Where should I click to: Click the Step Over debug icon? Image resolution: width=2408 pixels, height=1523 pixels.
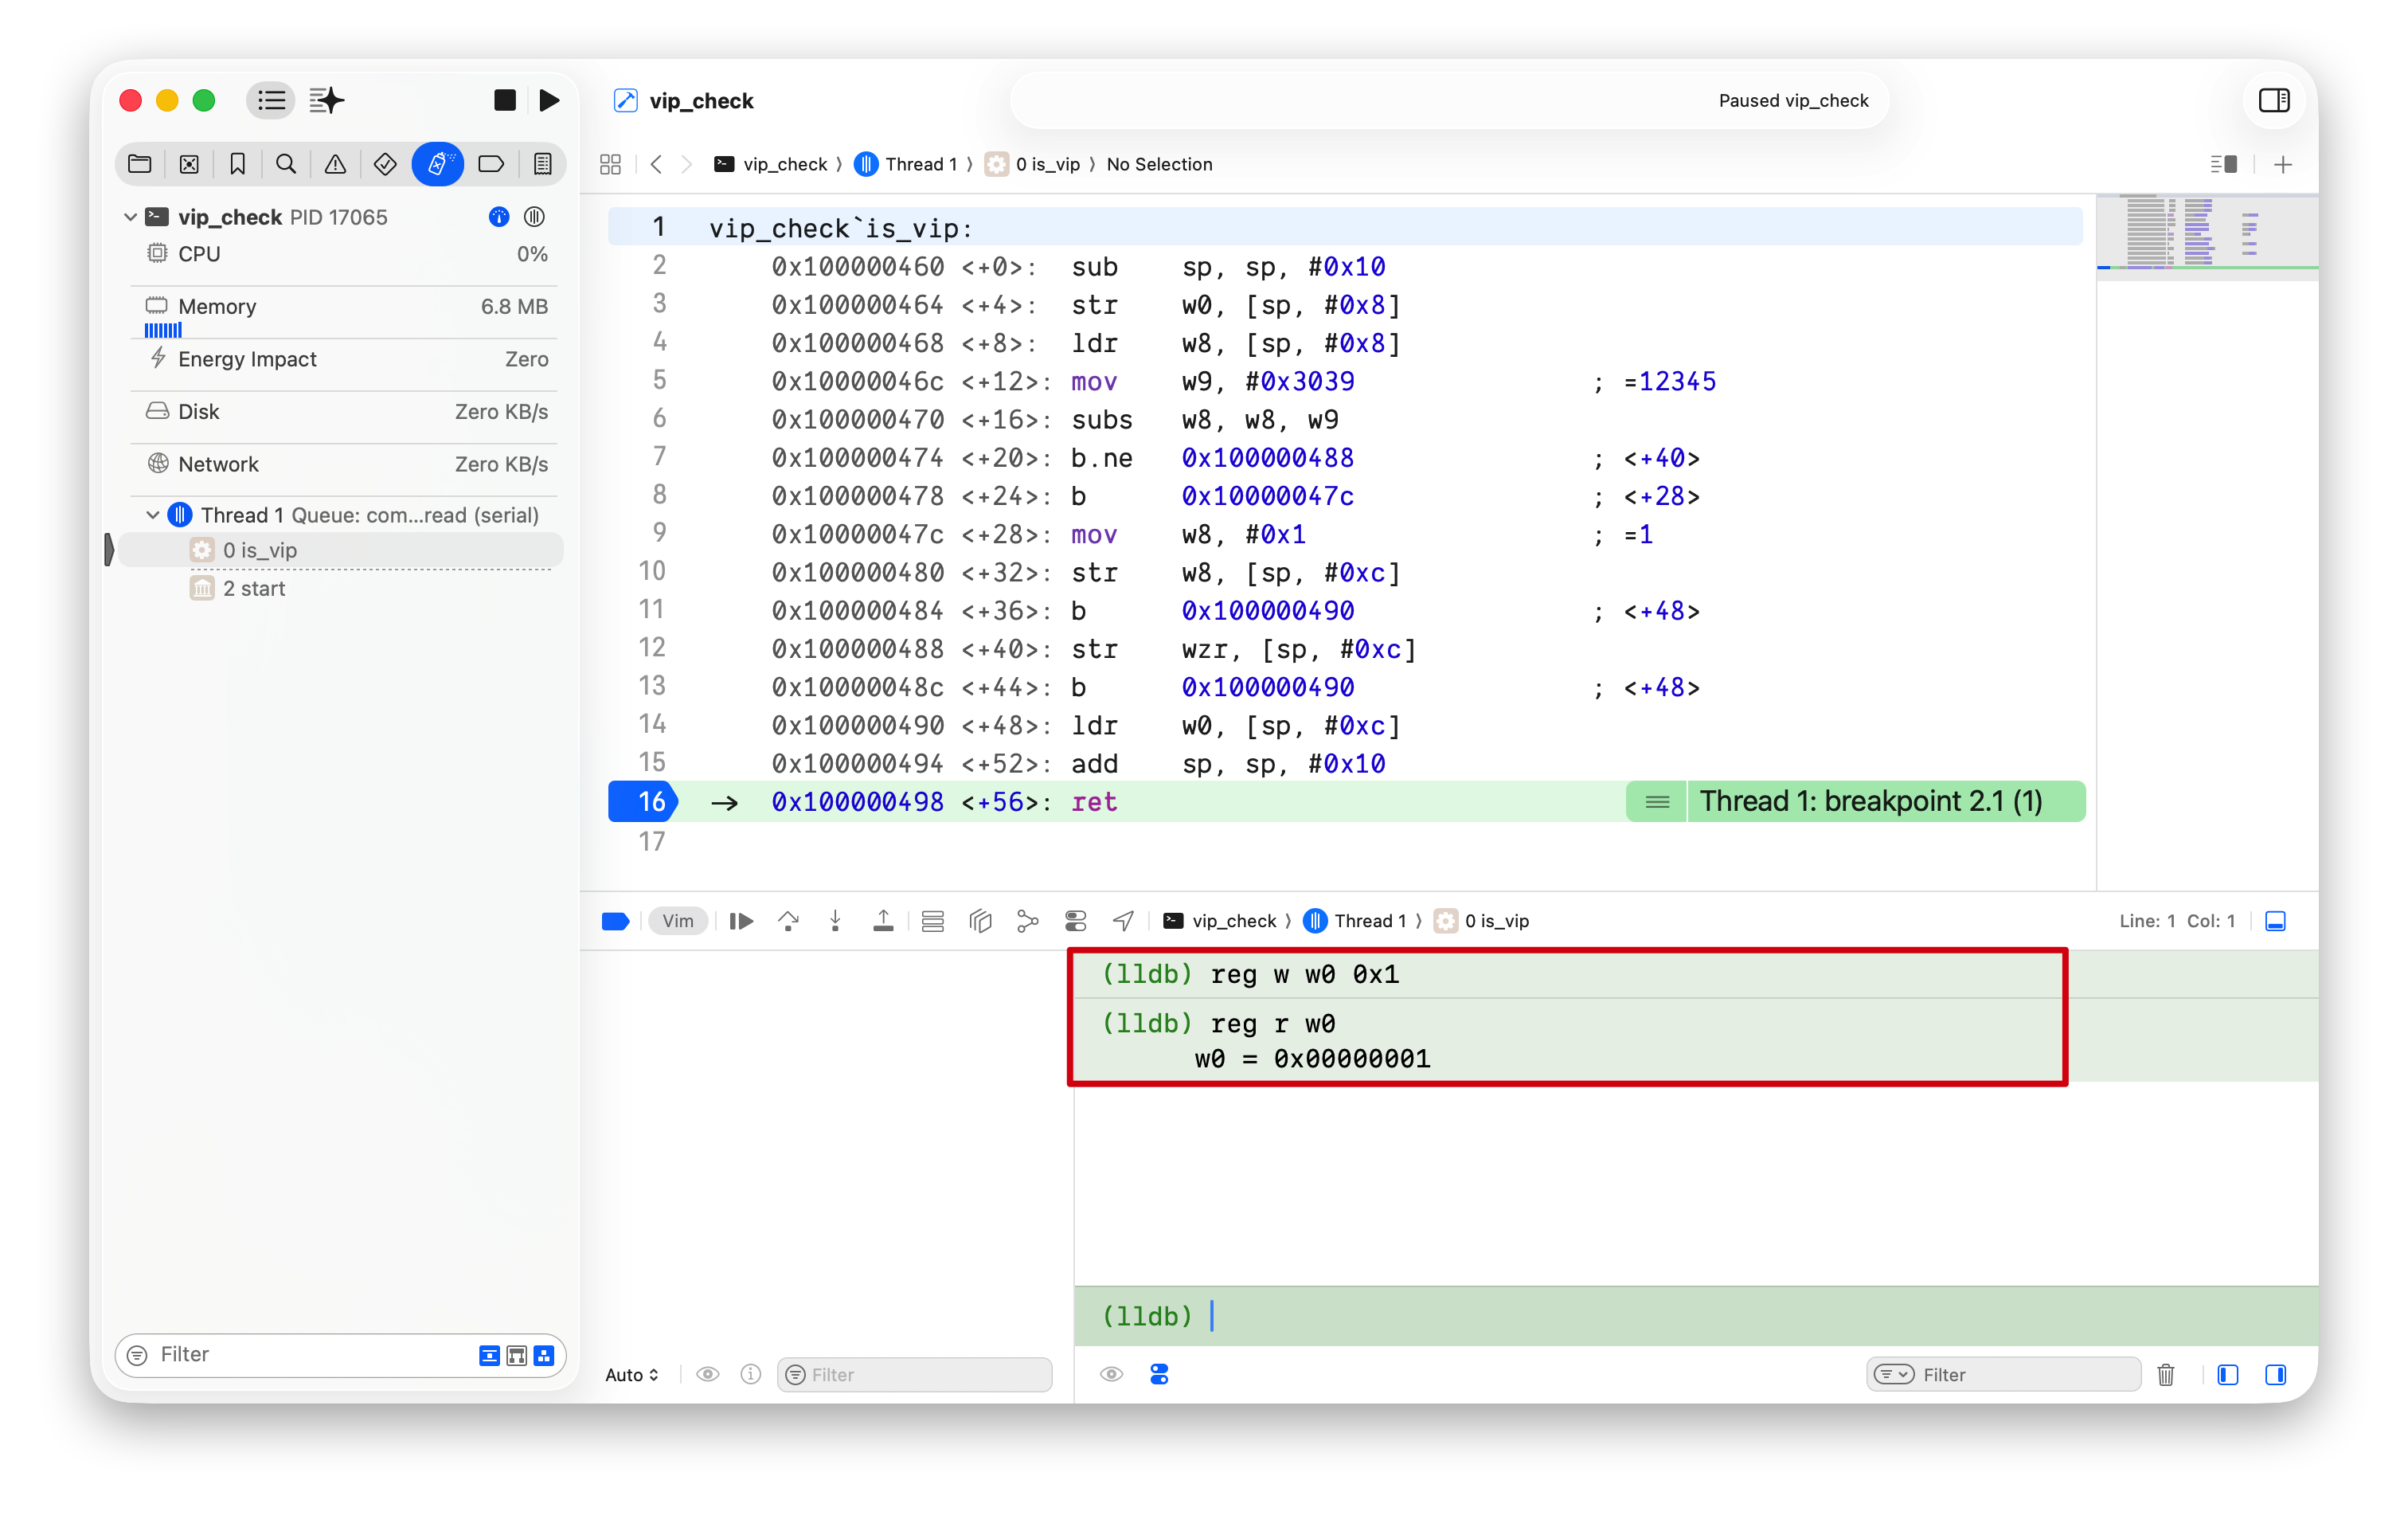coord(788,921)
